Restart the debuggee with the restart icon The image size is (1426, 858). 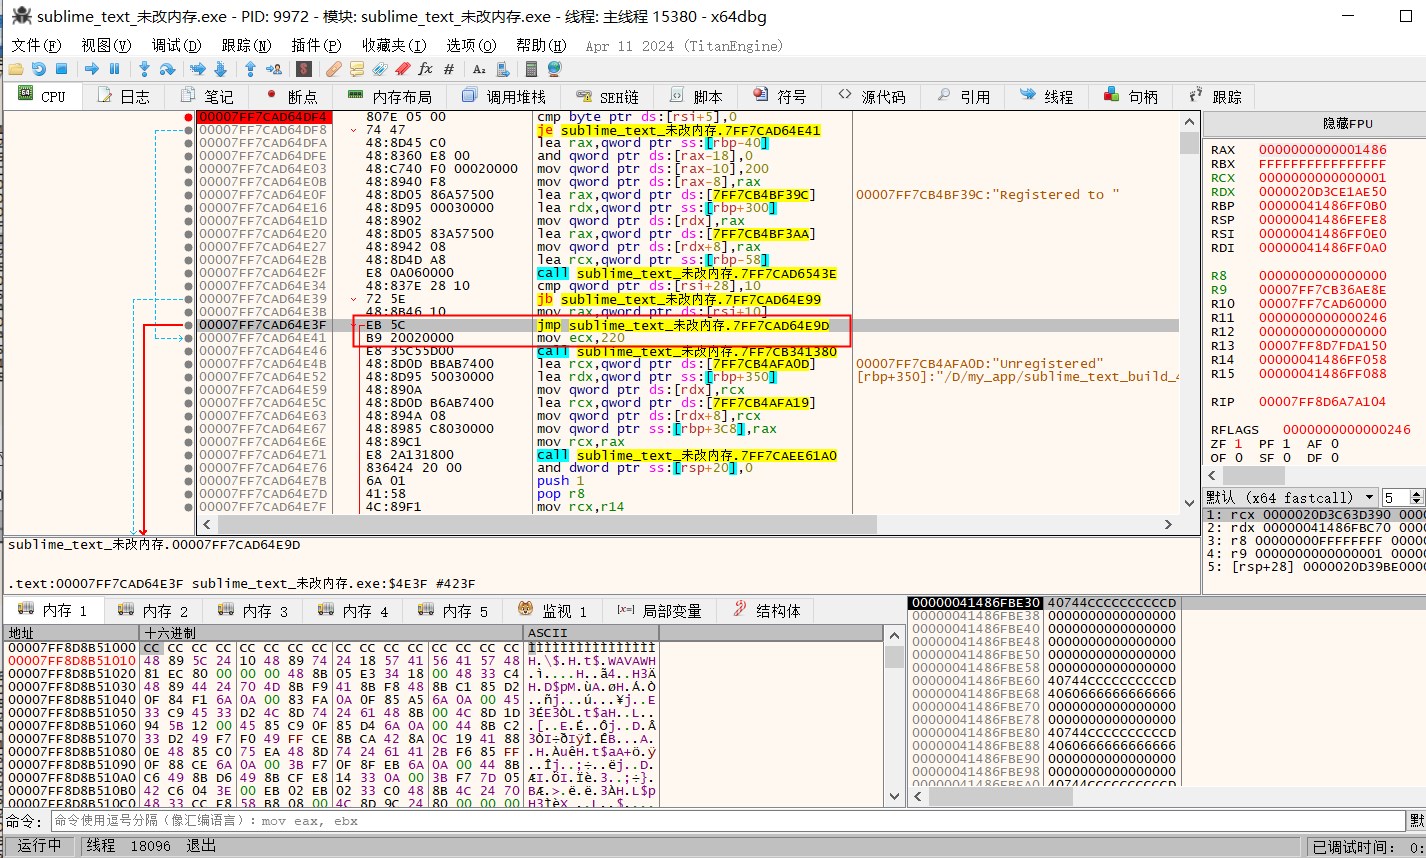[38, 69]
